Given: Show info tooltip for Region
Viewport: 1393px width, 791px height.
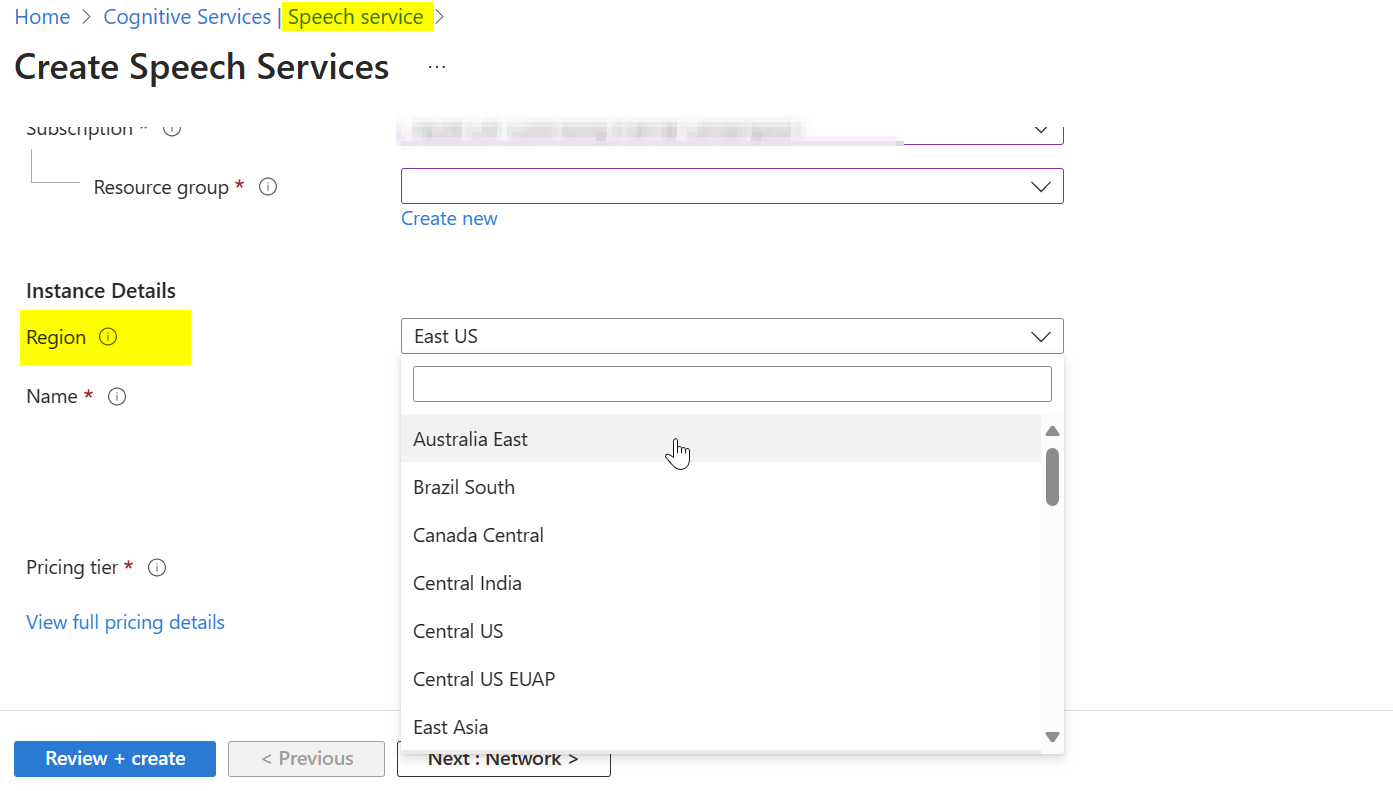Looking at the screenshot, I should coord(108,337).
